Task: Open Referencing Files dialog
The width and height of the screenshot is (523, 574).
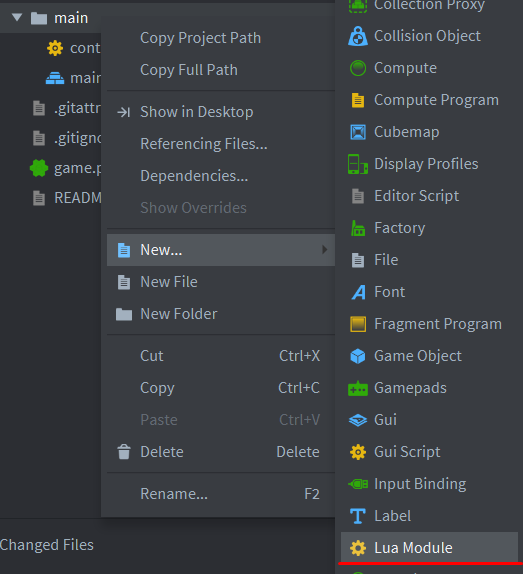Action: coord(204,144)
